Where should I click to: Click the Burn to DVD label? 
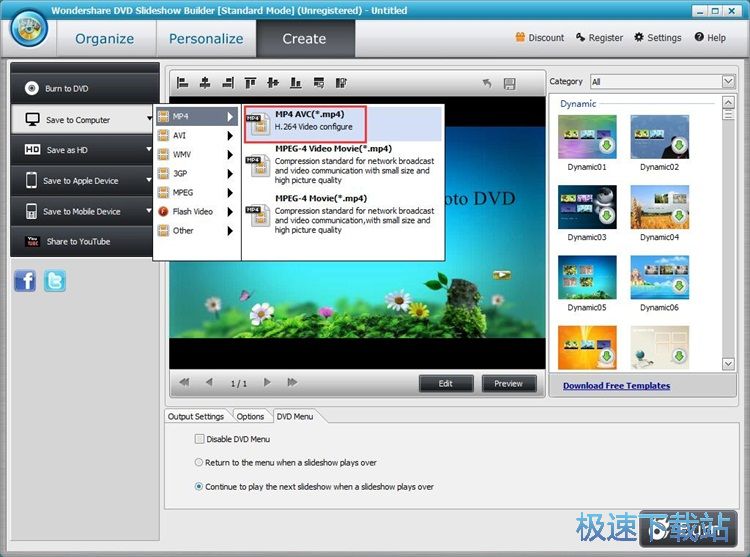click(66, 88)
